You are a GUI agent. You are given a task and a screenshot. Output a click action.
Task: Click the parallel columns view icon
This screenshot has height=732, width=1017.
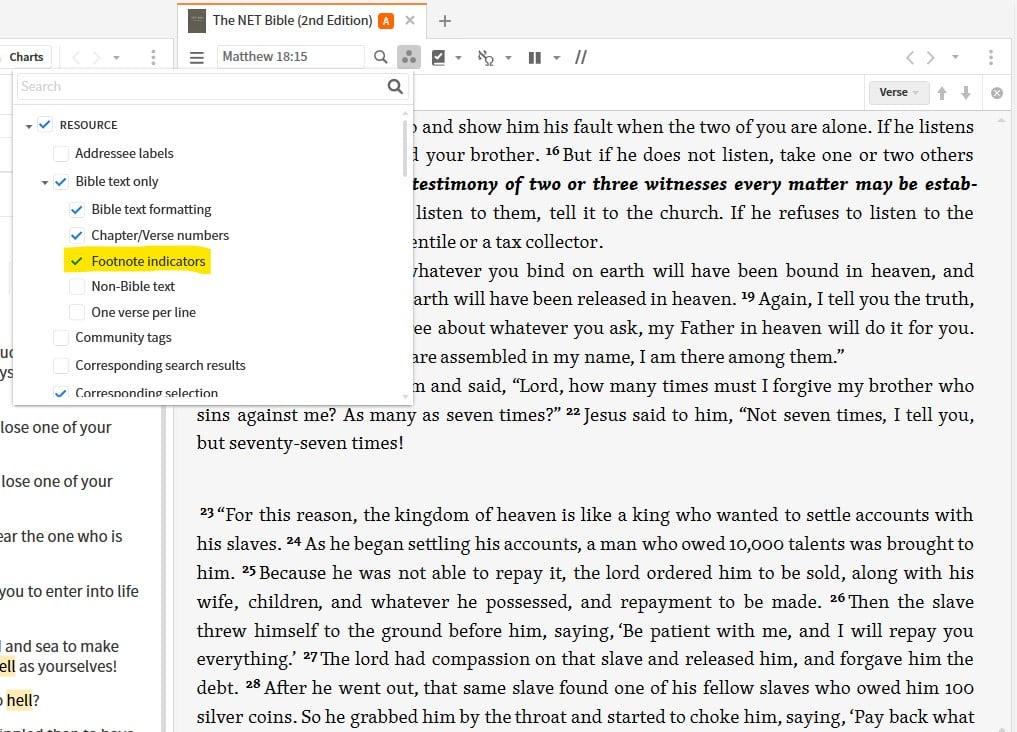coord(534,57)
